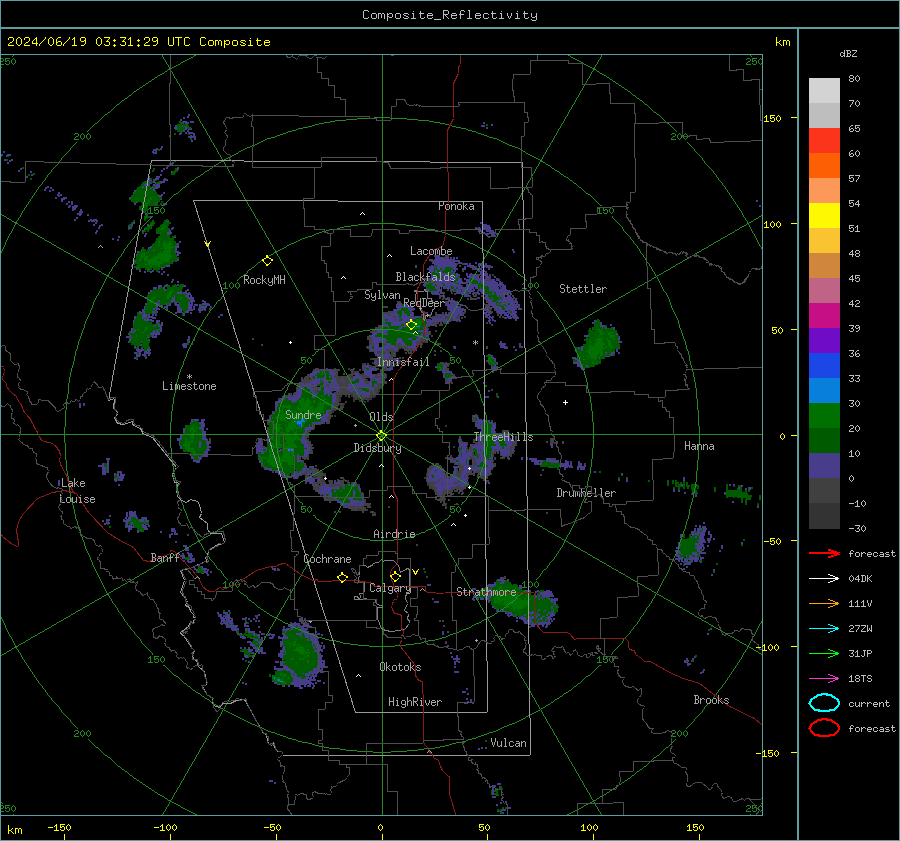Viewport: 900px width, 841px height.
Task: Select the purple 36-39 dBZ swatch
Action: click(x=824, y=341)
